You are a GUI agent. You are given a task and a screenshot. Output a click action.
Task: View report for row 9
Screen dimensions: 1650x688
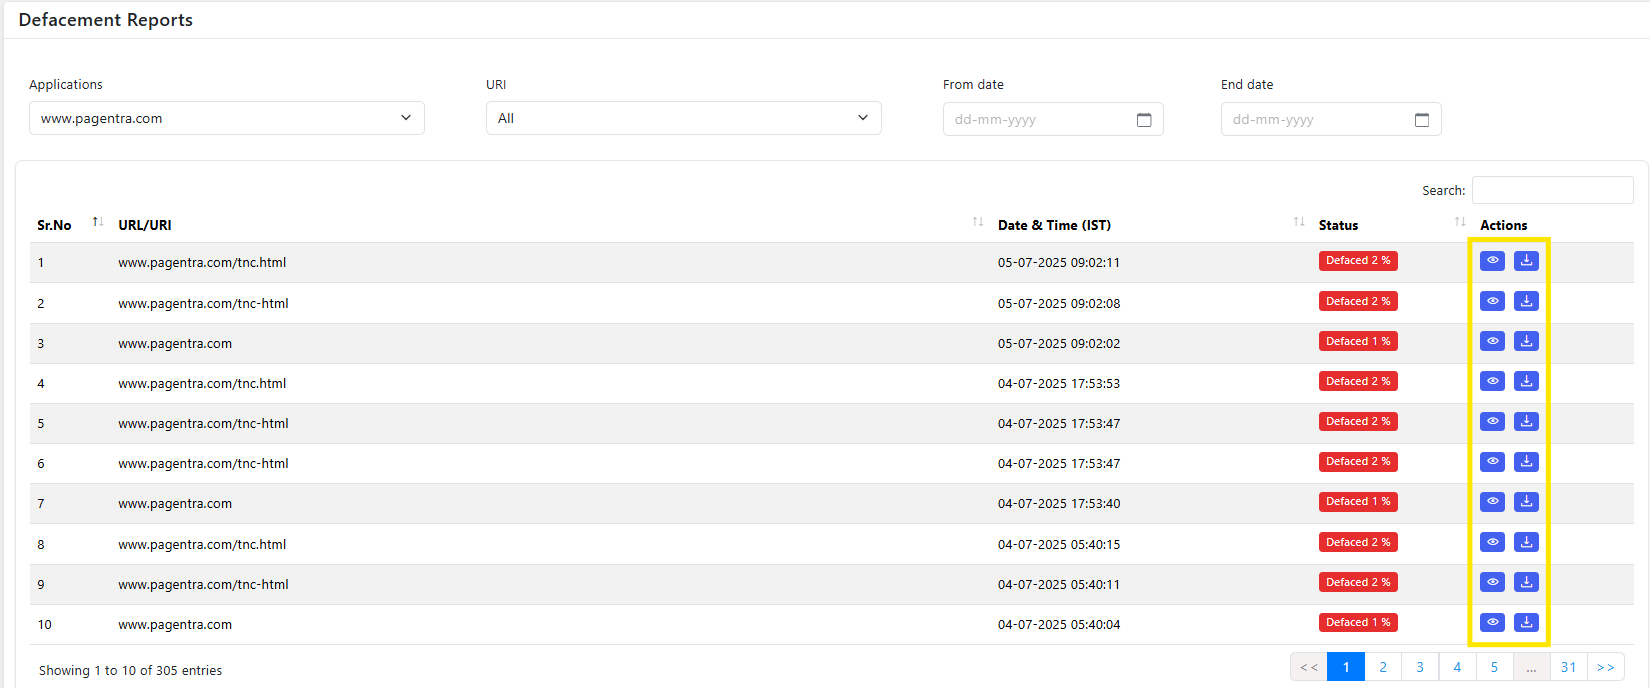pos(1492,582)
